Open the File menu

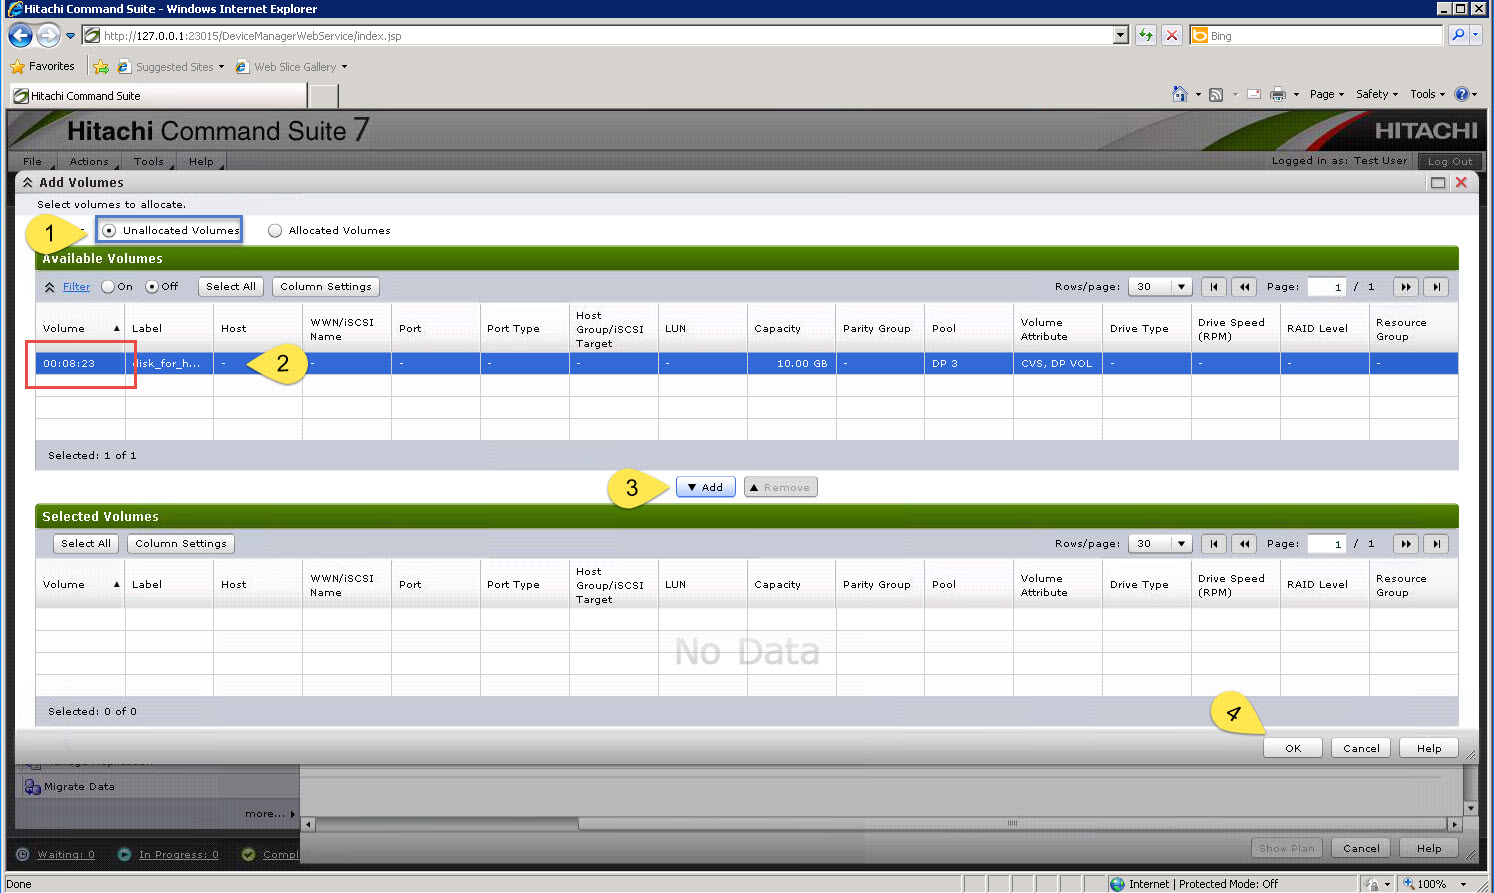(x=33, y=161)
